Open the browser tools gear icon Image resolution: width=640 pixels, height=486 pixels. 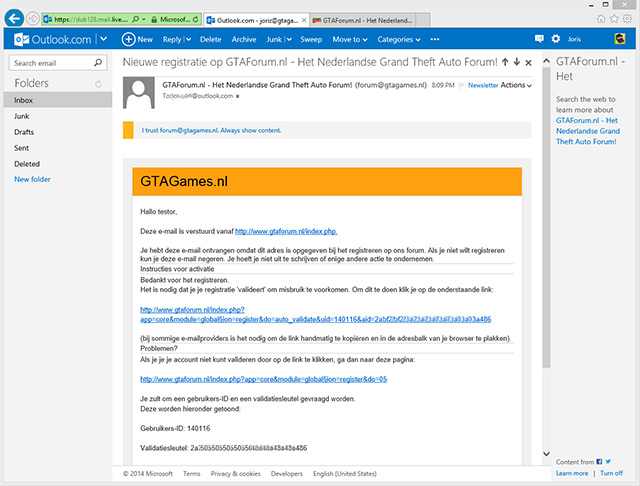(627, 19)
